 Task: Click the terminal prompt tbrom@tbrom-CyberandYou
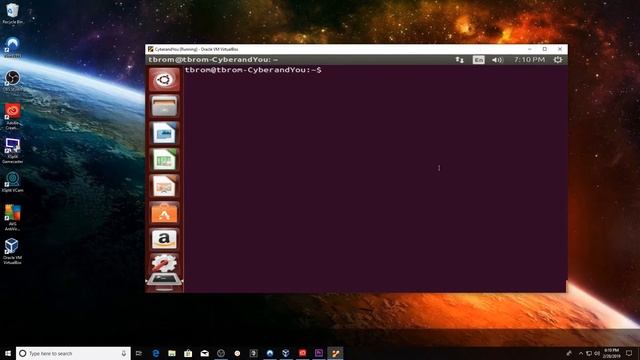[253, 70]
